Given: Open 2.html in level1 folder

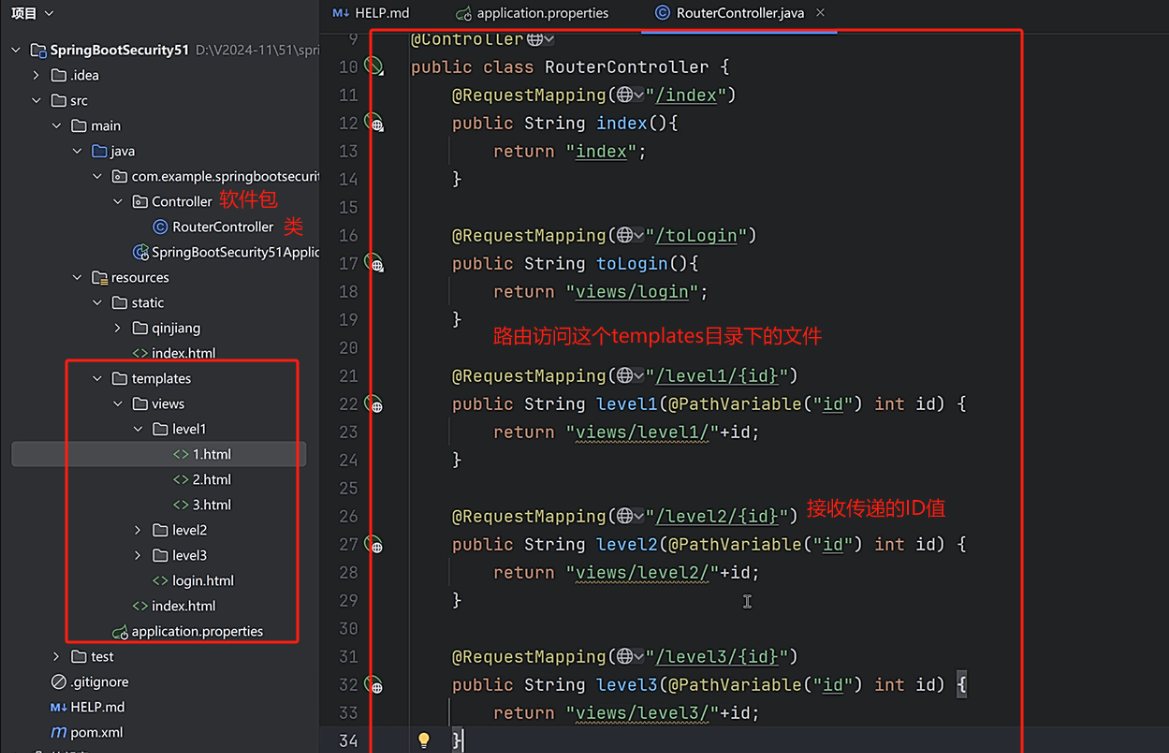Looking at the screenshot, I should click(x=202, y=479).
